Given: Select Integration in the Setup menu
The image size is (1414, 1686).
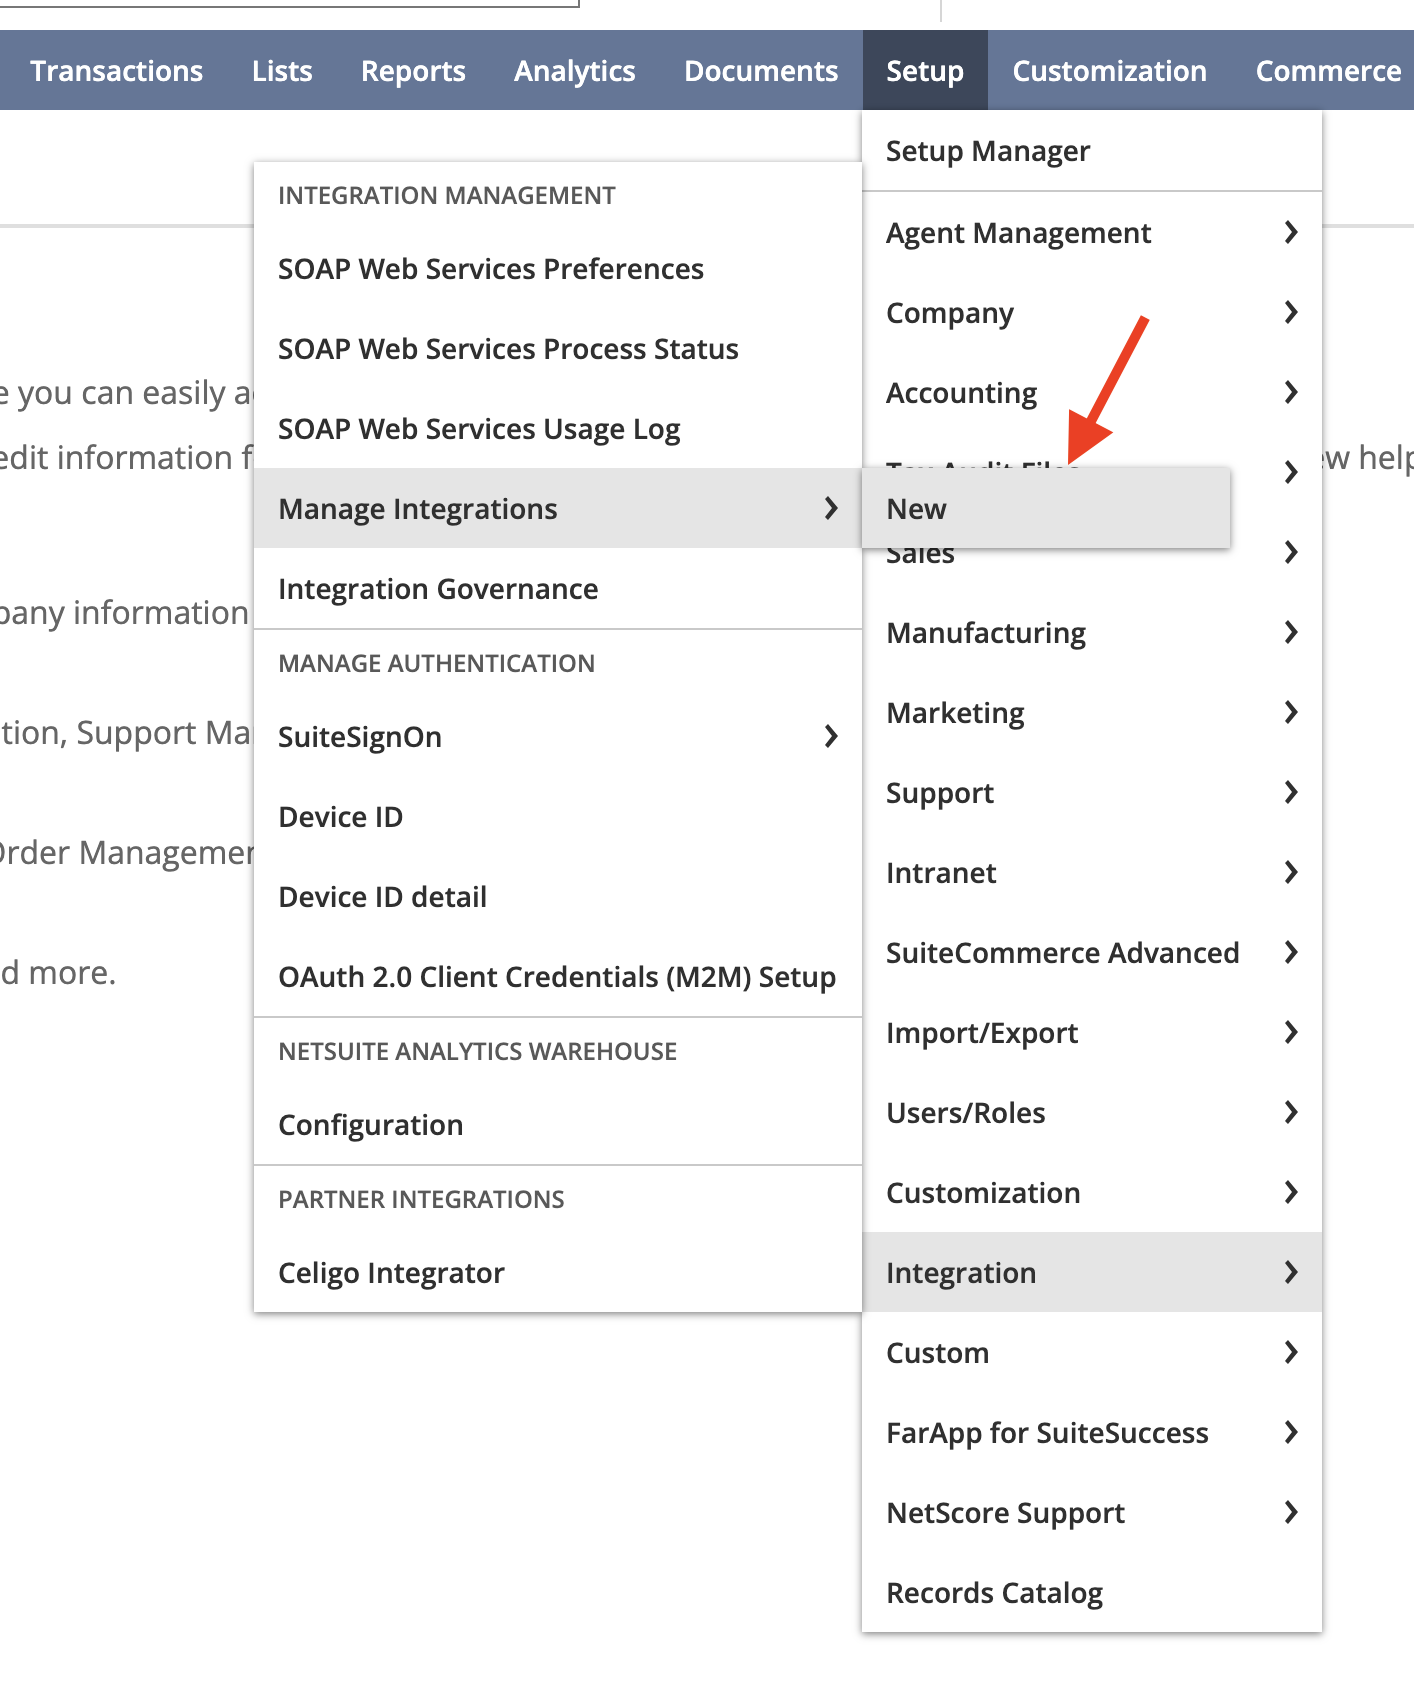Looking at the screenshot, I should (1092, 1272).
